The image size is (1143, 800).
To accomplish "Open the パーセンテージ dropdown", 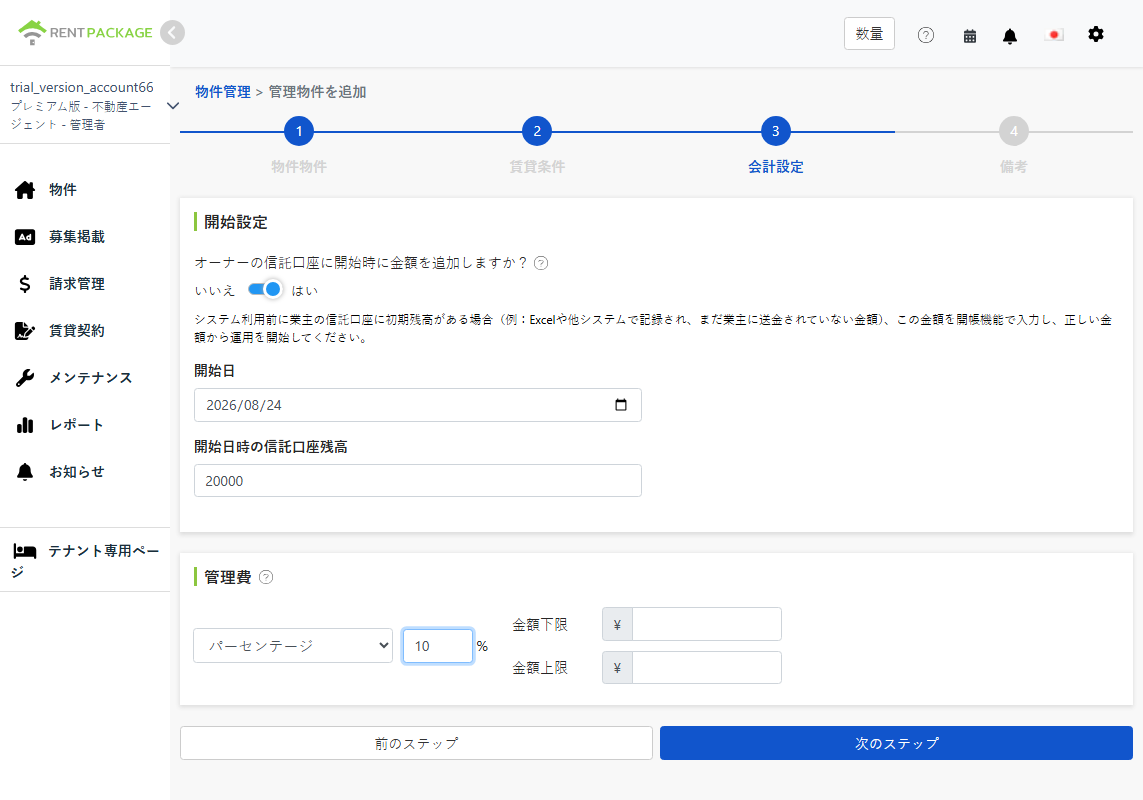I will 293,645.
